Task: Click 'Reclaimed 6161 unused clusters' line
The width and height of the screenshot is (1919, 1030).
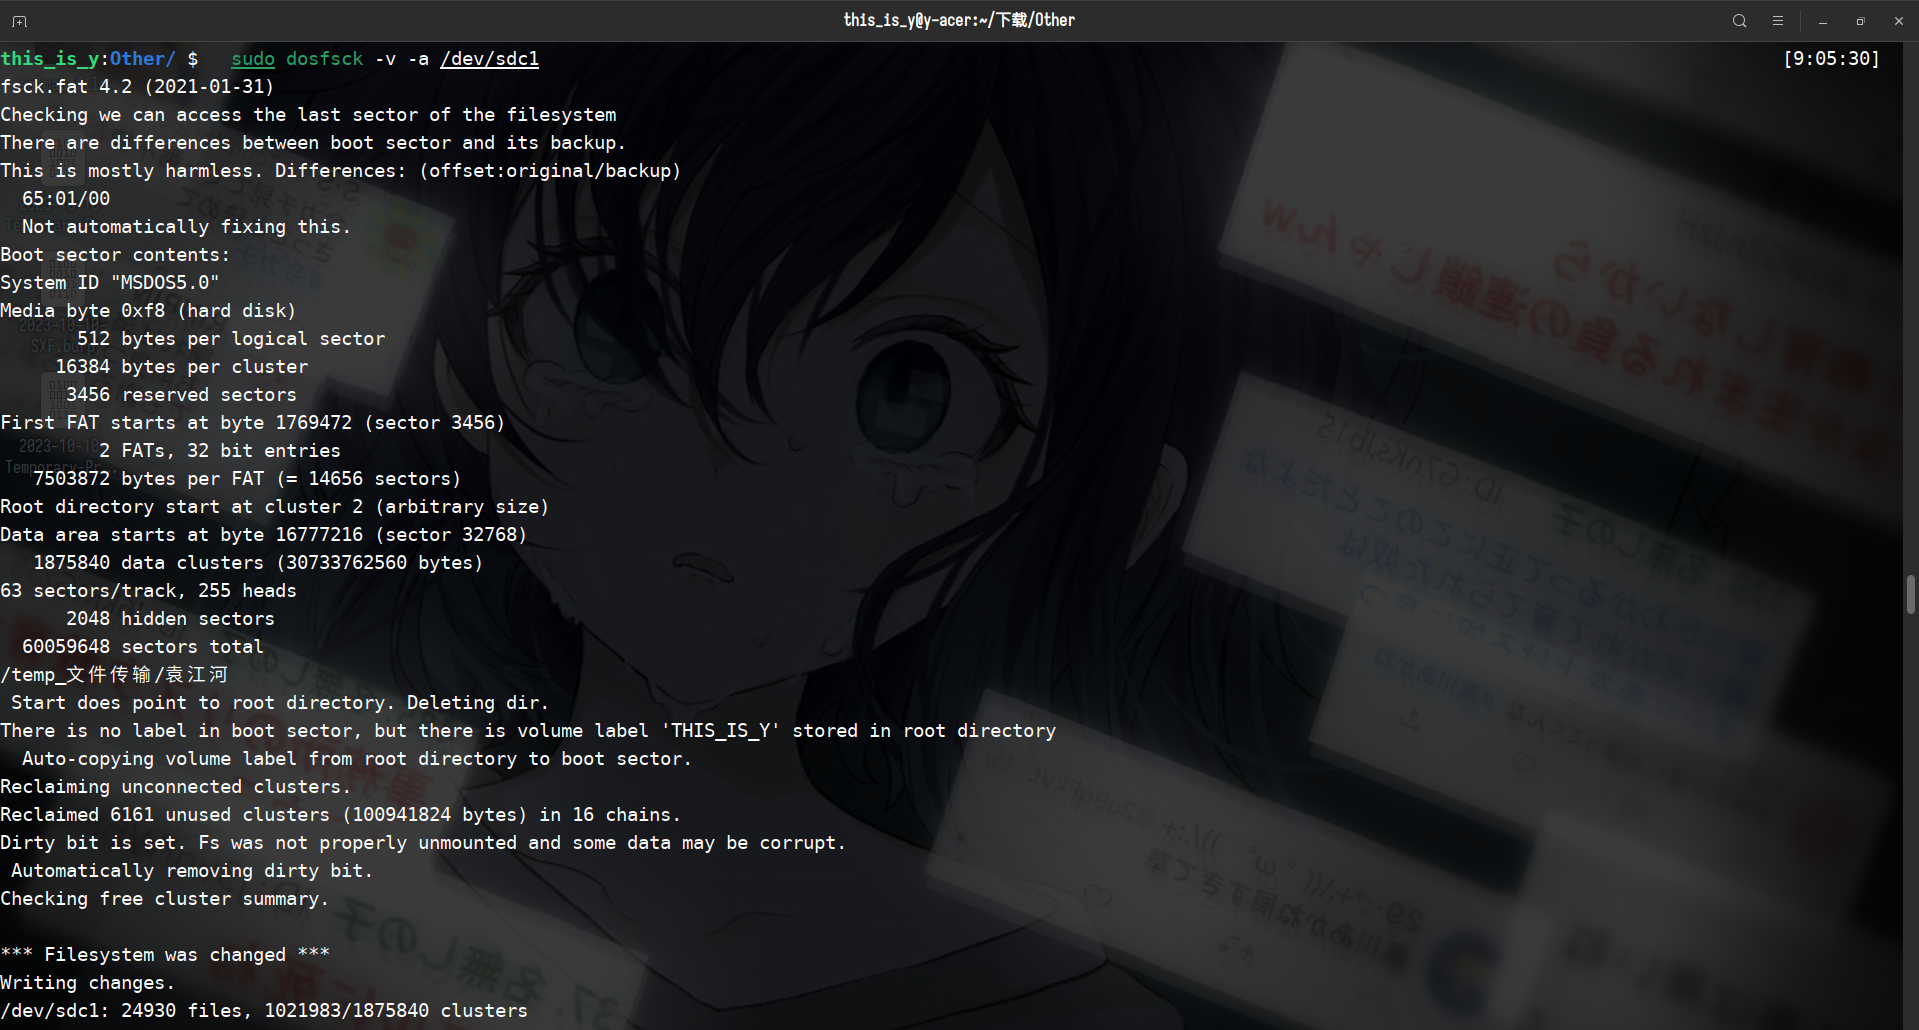Action: (341, 815)
